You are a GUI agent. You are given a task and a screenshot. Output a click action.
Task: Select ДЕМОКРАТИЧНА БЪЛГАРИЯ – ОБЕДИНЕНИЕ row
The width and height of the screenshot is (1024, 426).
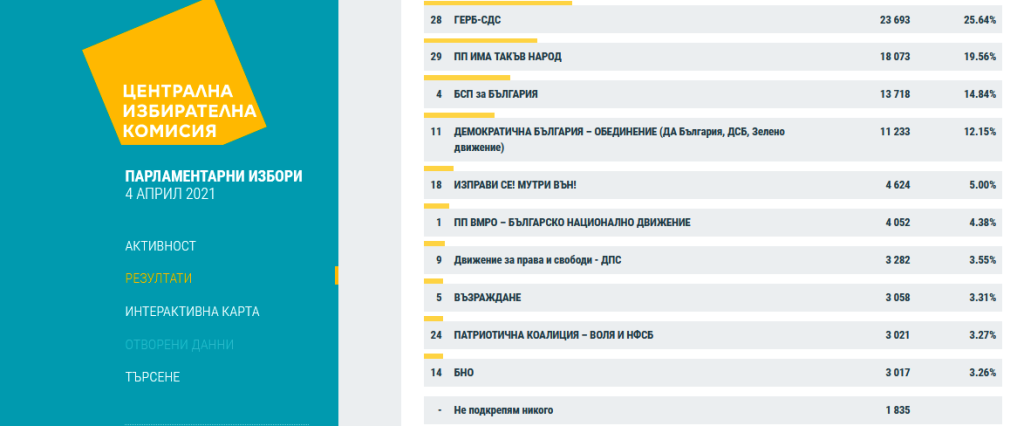click(712, 140)
